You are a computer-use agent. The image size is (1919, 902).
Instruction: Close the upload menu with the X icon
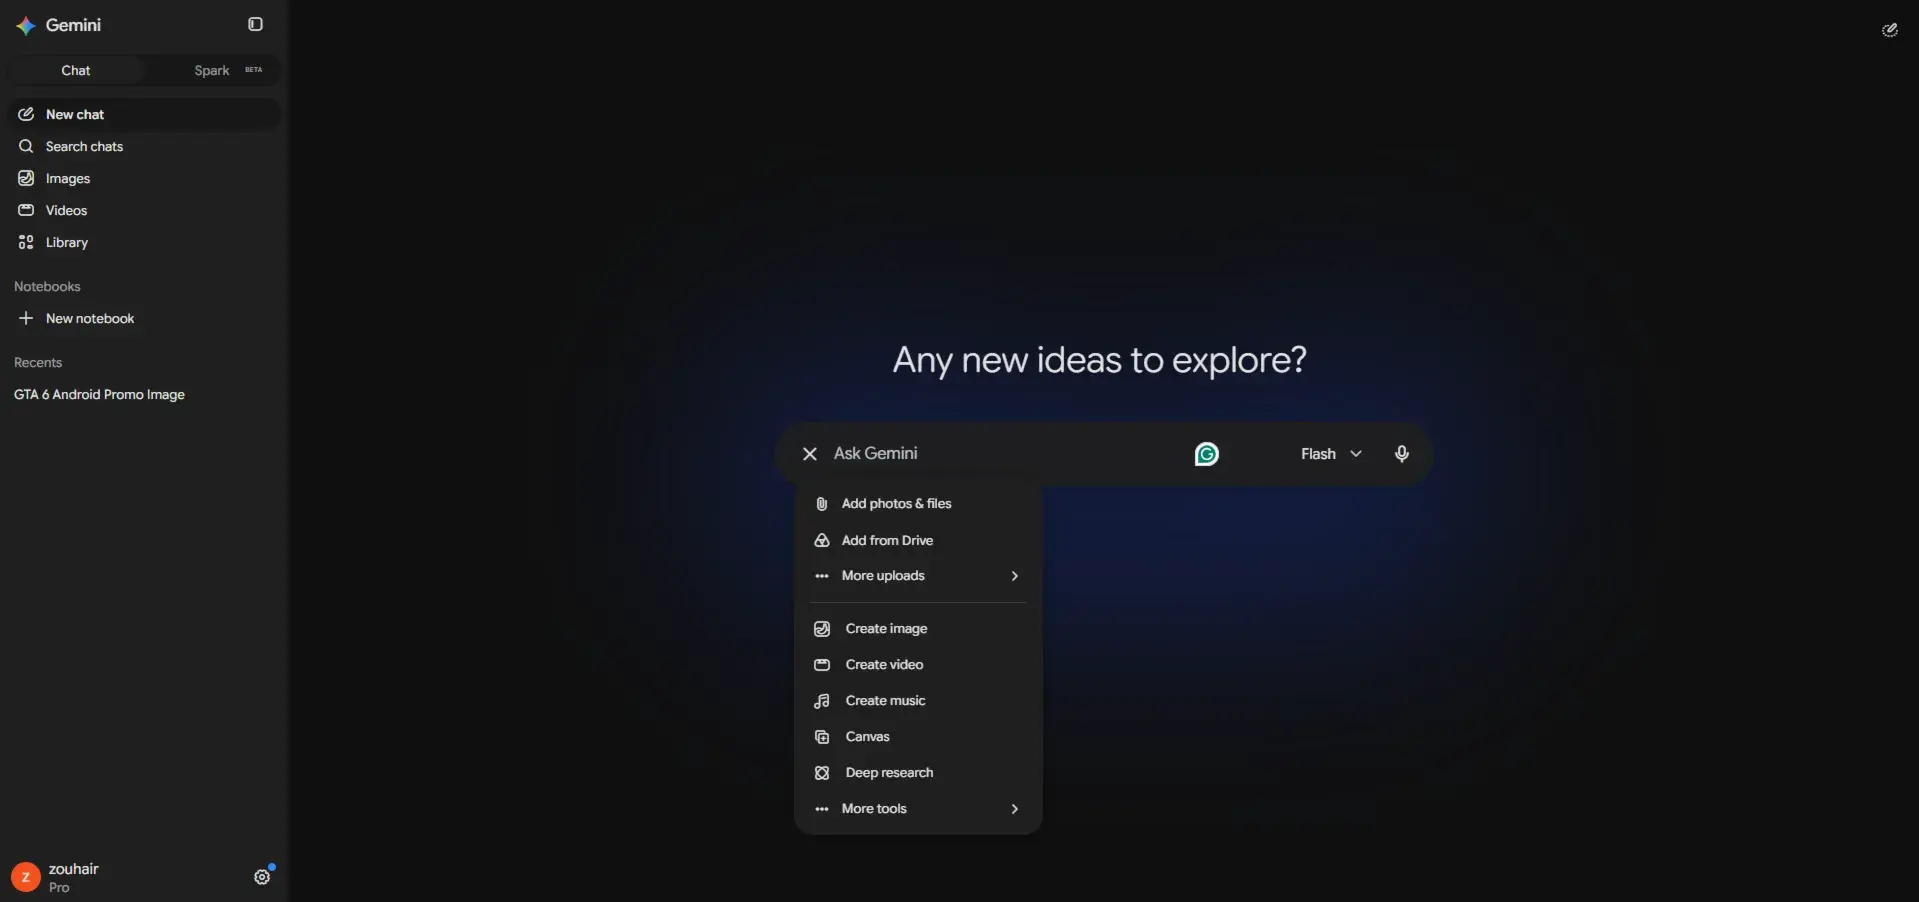[810, 454]
